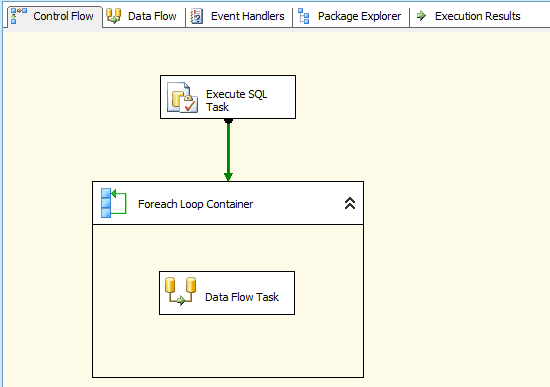Image resolution: width=550 pixels, height=387 pixels.
Task: View the Execution Results tab
Action: (x=469, y=16)
